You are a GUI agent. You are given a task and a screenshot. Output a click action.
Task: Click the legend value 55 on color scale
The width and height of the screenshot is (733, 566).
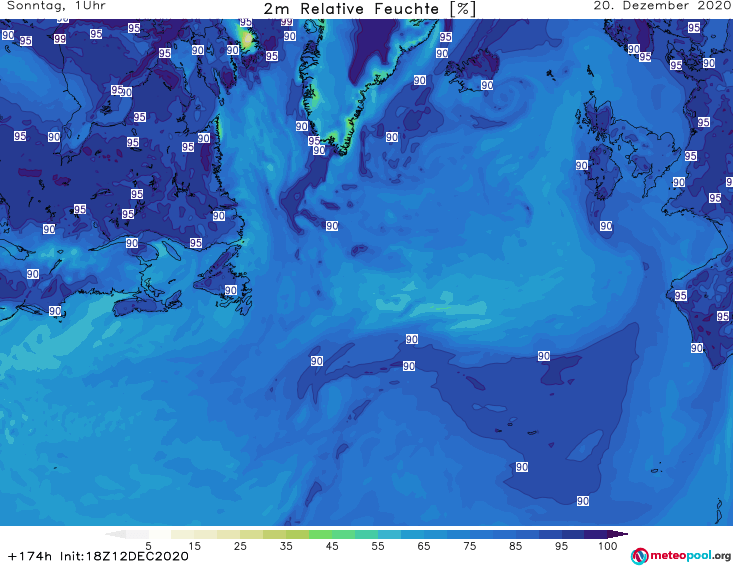point(378,546)
